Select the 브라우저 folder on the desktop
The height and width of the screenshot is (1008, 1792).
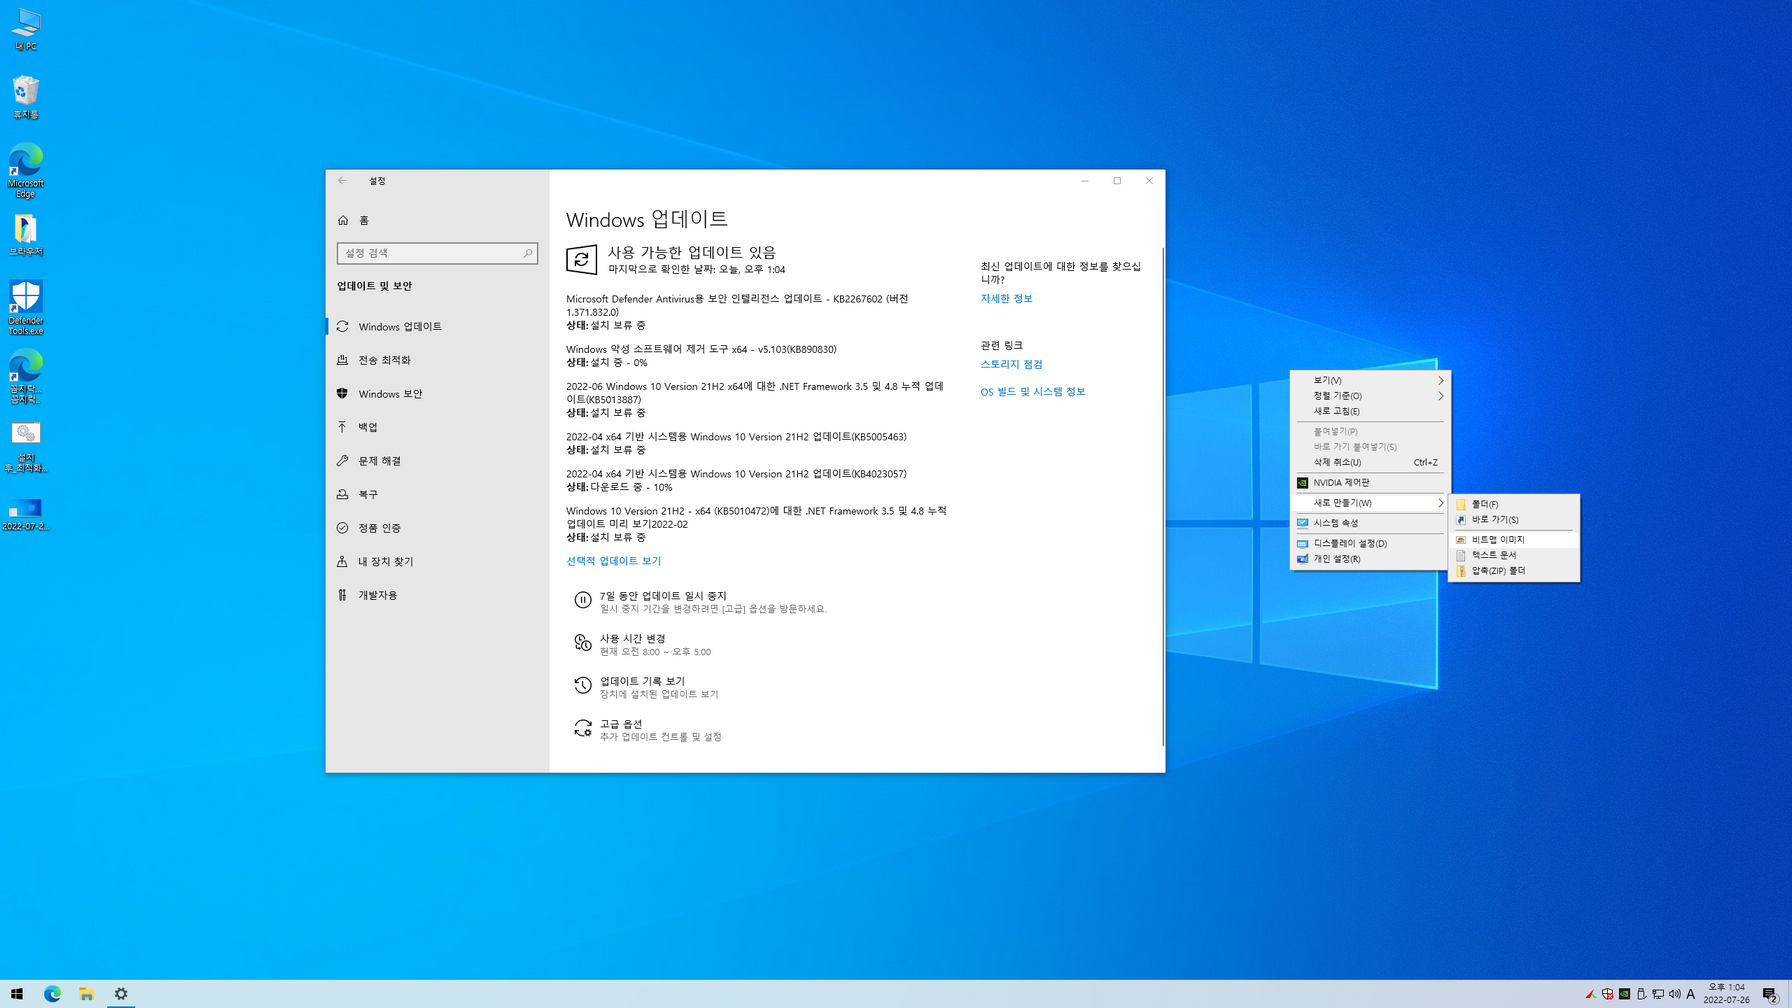(x=25, y=236)
